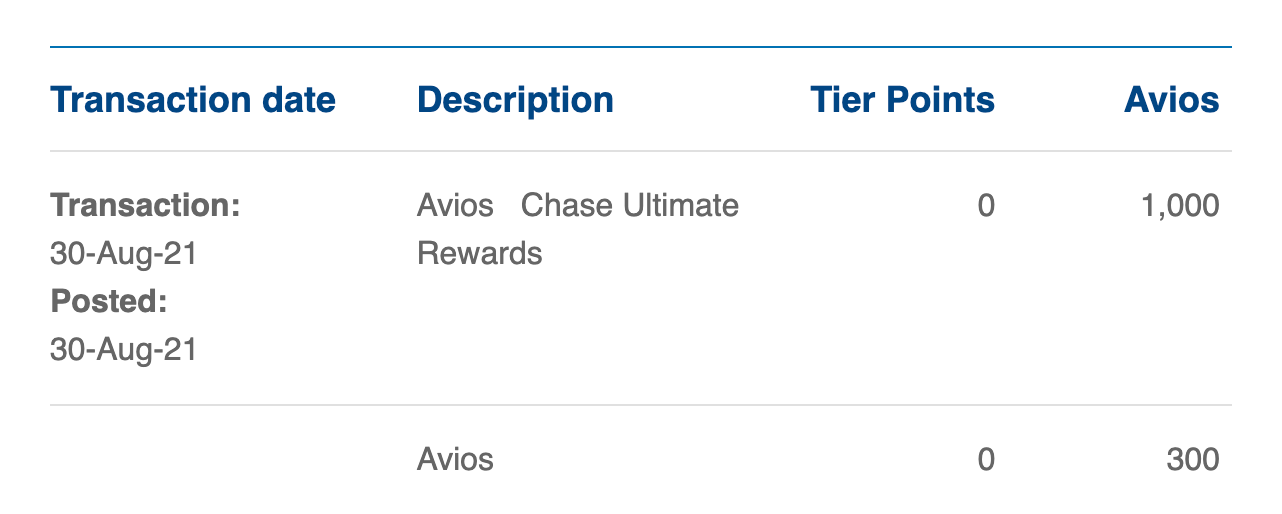Click the Avios word before Chase Ultimate
The image size is (1282, 514).
coord(455,206)
